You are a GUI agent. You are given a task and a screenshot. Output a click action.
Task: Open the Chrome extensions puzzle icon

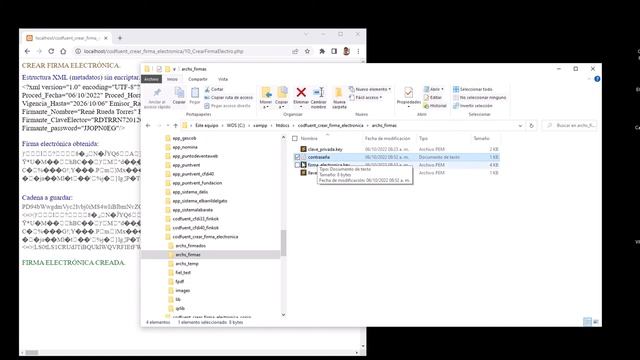(322, 51)
